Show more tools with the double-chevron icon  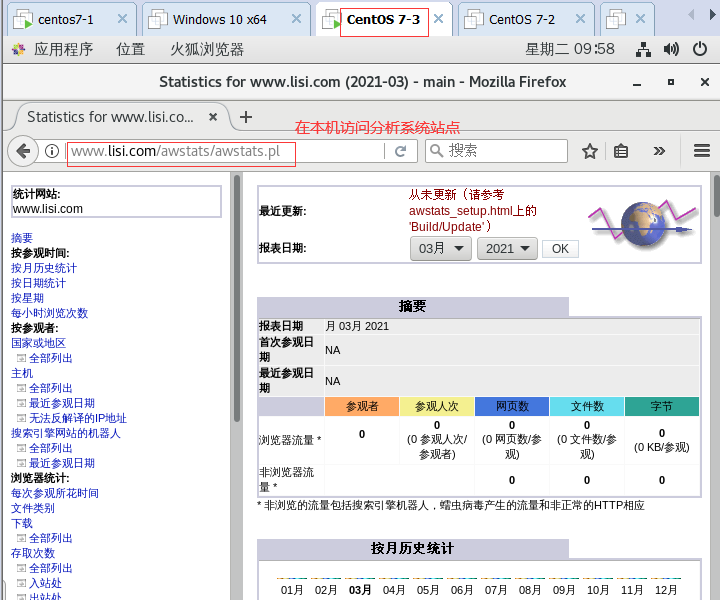tap(659, 151)
